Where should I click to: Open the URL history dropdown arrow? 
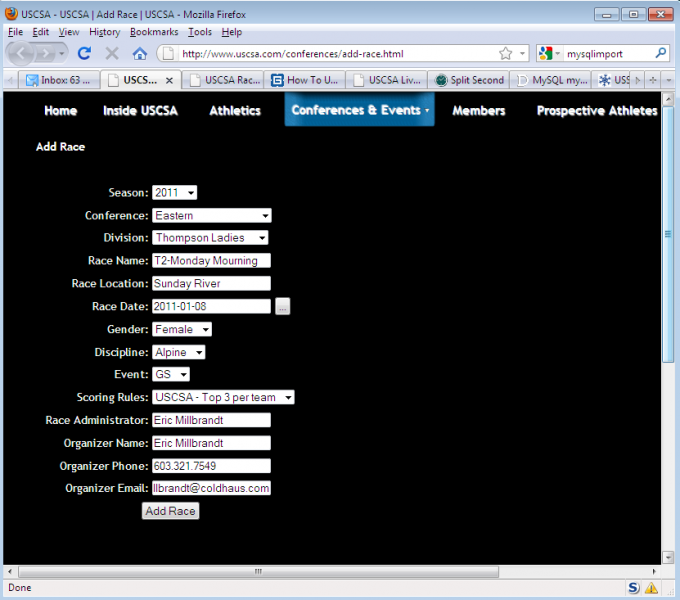click(522, 53)
